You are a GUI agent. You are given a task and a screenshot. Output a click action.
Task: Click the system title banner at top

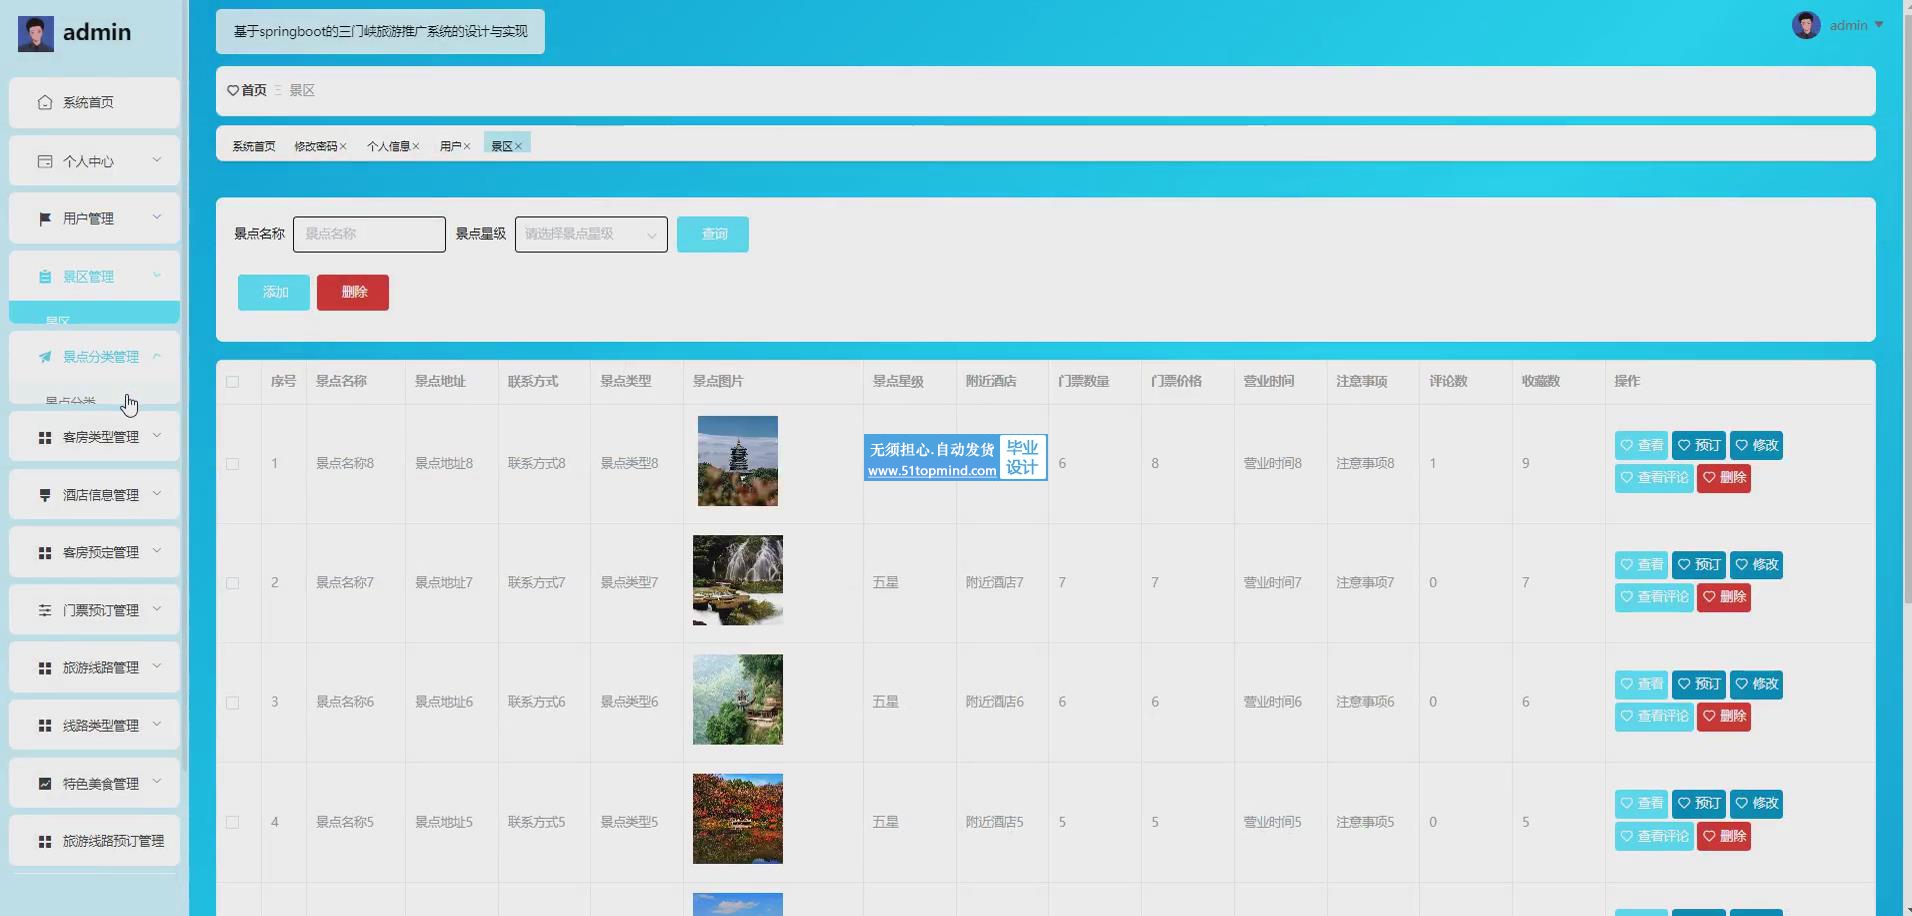point(380,32)
